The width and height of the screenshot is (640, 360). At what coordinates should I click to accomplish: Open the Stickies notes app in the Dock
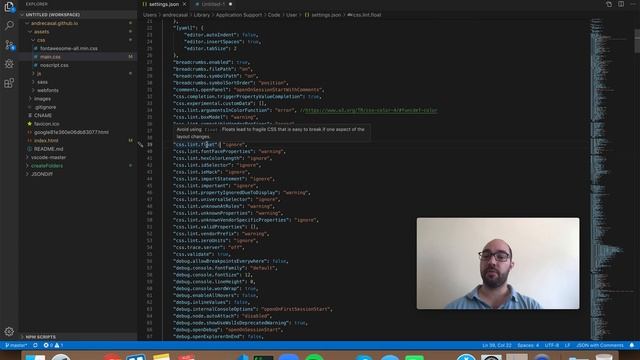(161, 358)
